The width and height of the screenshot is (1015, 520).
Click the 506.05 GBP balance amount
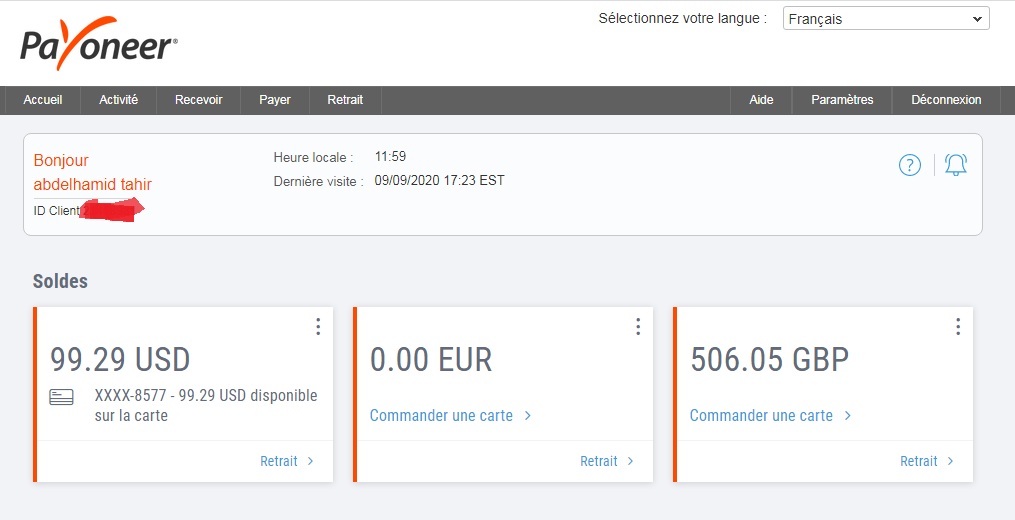(x=770, y=359)
